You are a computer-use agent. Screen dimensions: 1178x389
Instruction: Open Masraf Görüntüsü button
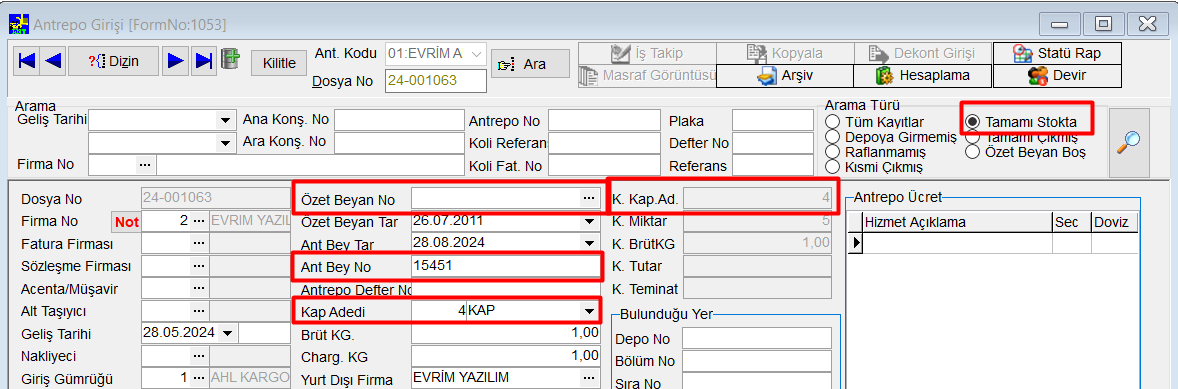click(646, 76)
